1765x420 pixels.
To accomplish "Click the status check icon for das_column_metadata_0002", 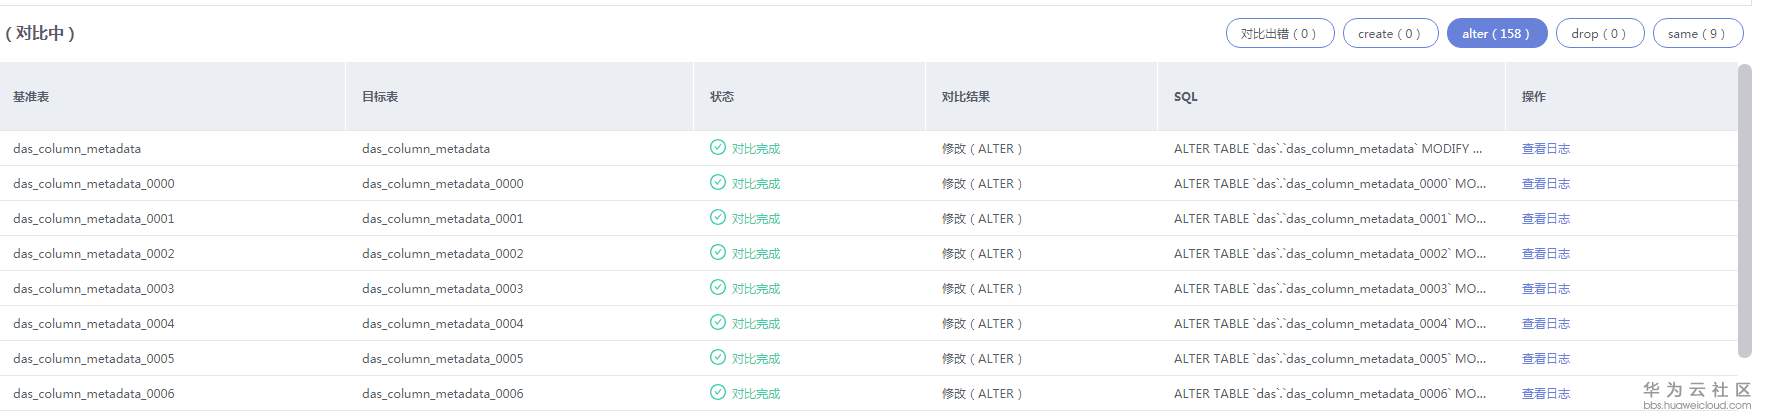I will [x=717, y=253].
